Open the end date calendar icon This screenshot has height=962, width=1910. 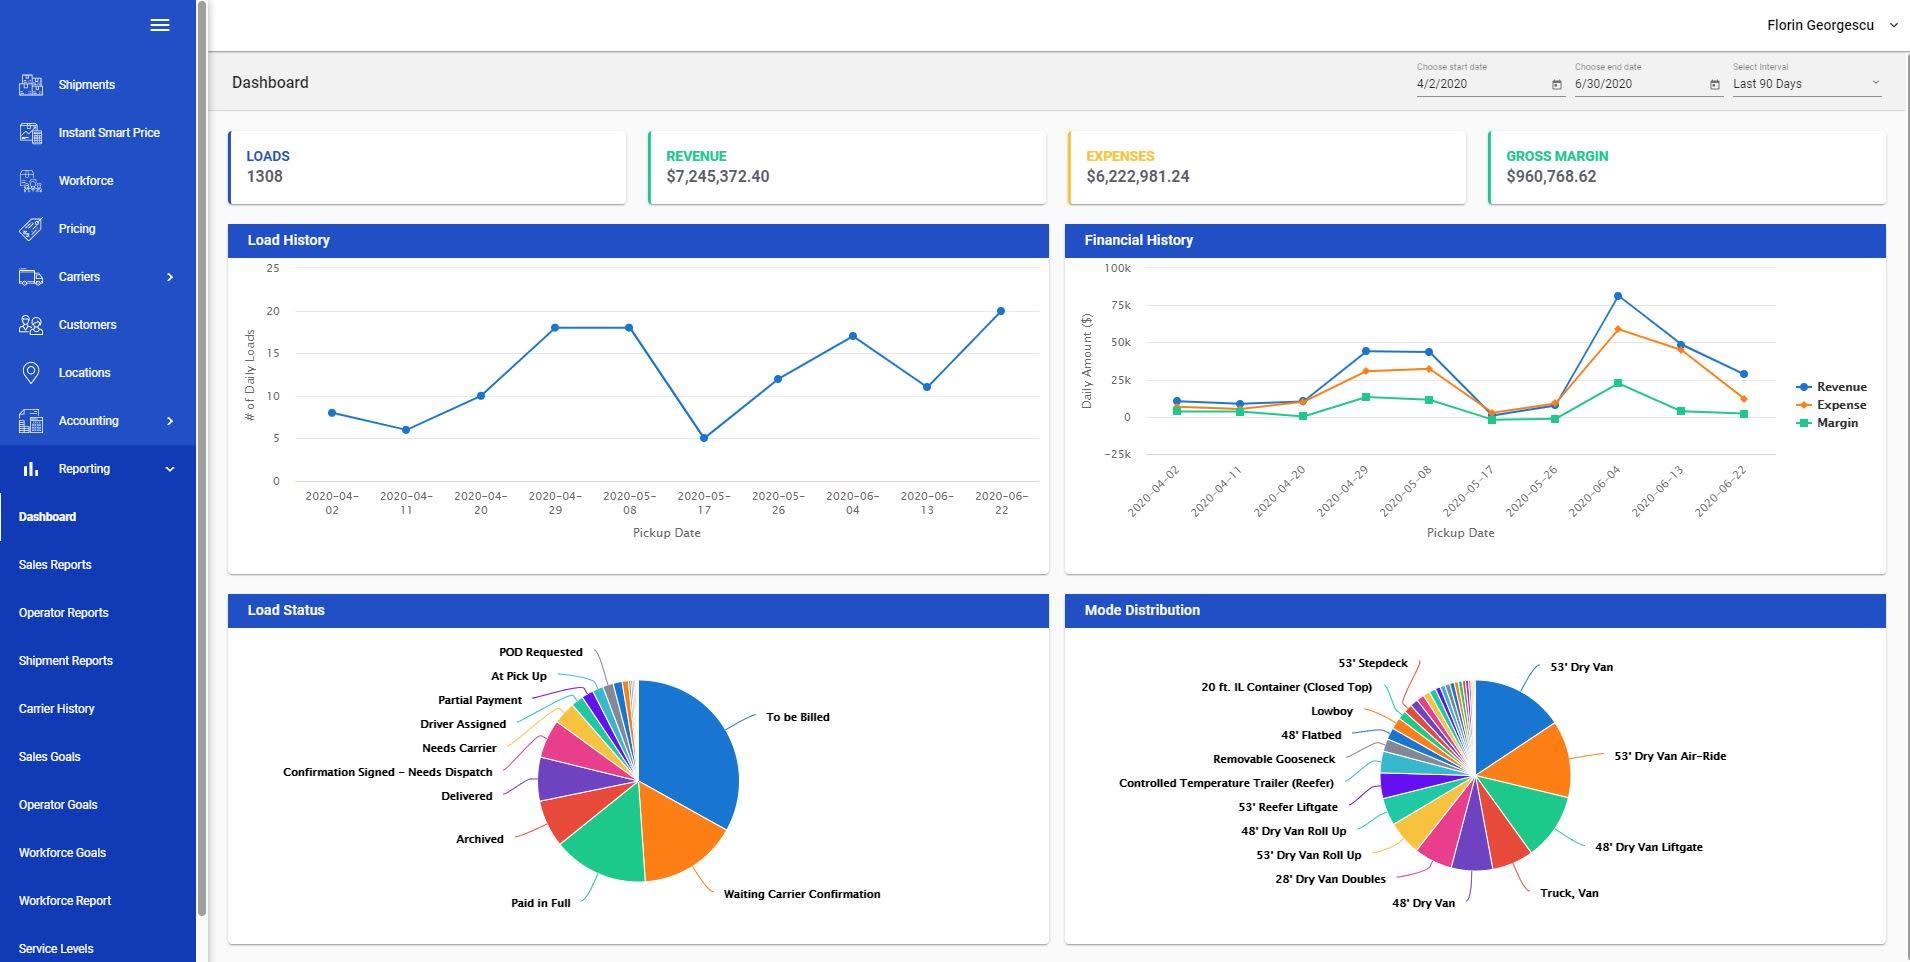point(1715,85)
